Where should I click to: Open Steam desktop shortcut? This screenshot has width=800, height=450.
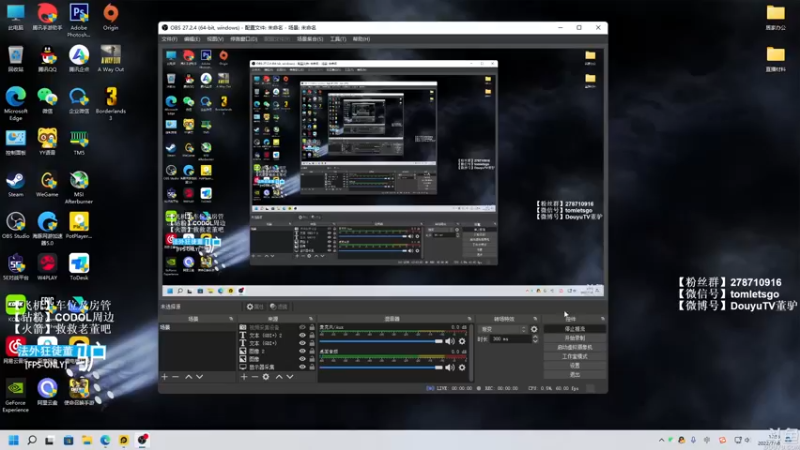[15, 184]
